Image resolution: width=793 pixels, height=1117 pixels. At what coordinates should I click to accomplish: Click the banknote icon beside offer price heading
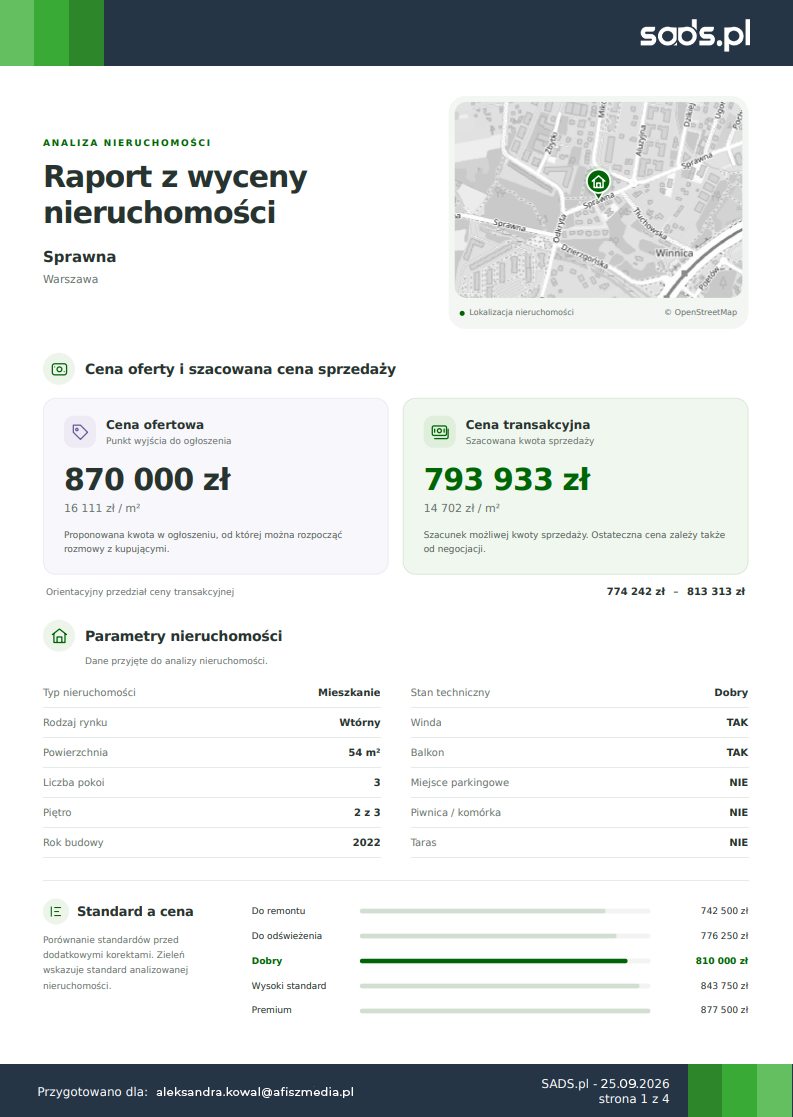[x=59, y=369]
